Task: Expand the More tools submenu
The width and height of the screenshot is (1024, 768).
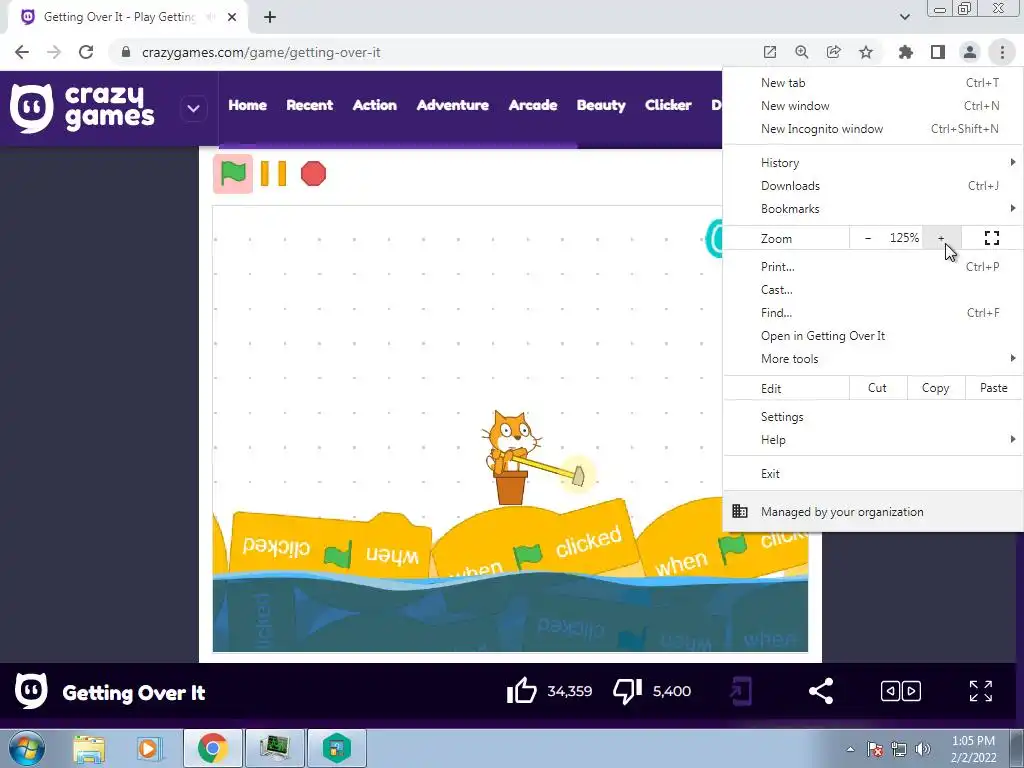Action: 873,359
